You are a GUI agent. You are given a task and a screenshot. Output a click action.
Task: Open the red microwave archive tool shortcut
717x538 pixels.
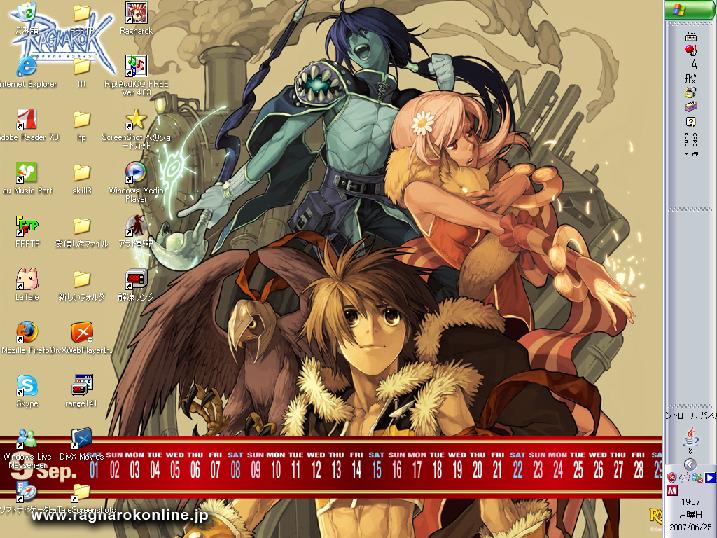click(x=136, y=286)
